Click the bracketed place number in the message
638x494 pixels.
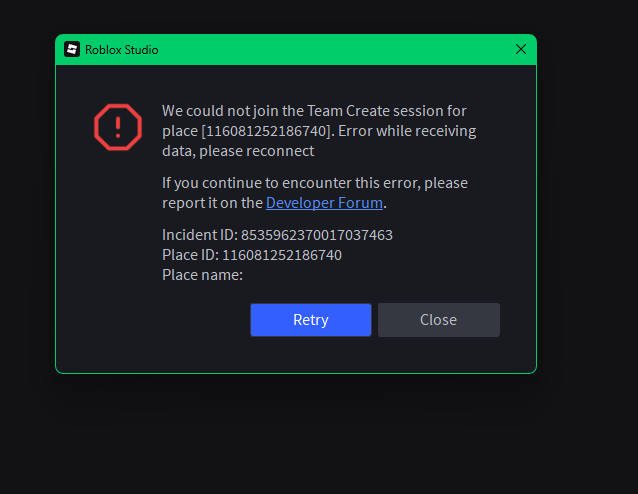click(266, 131)
